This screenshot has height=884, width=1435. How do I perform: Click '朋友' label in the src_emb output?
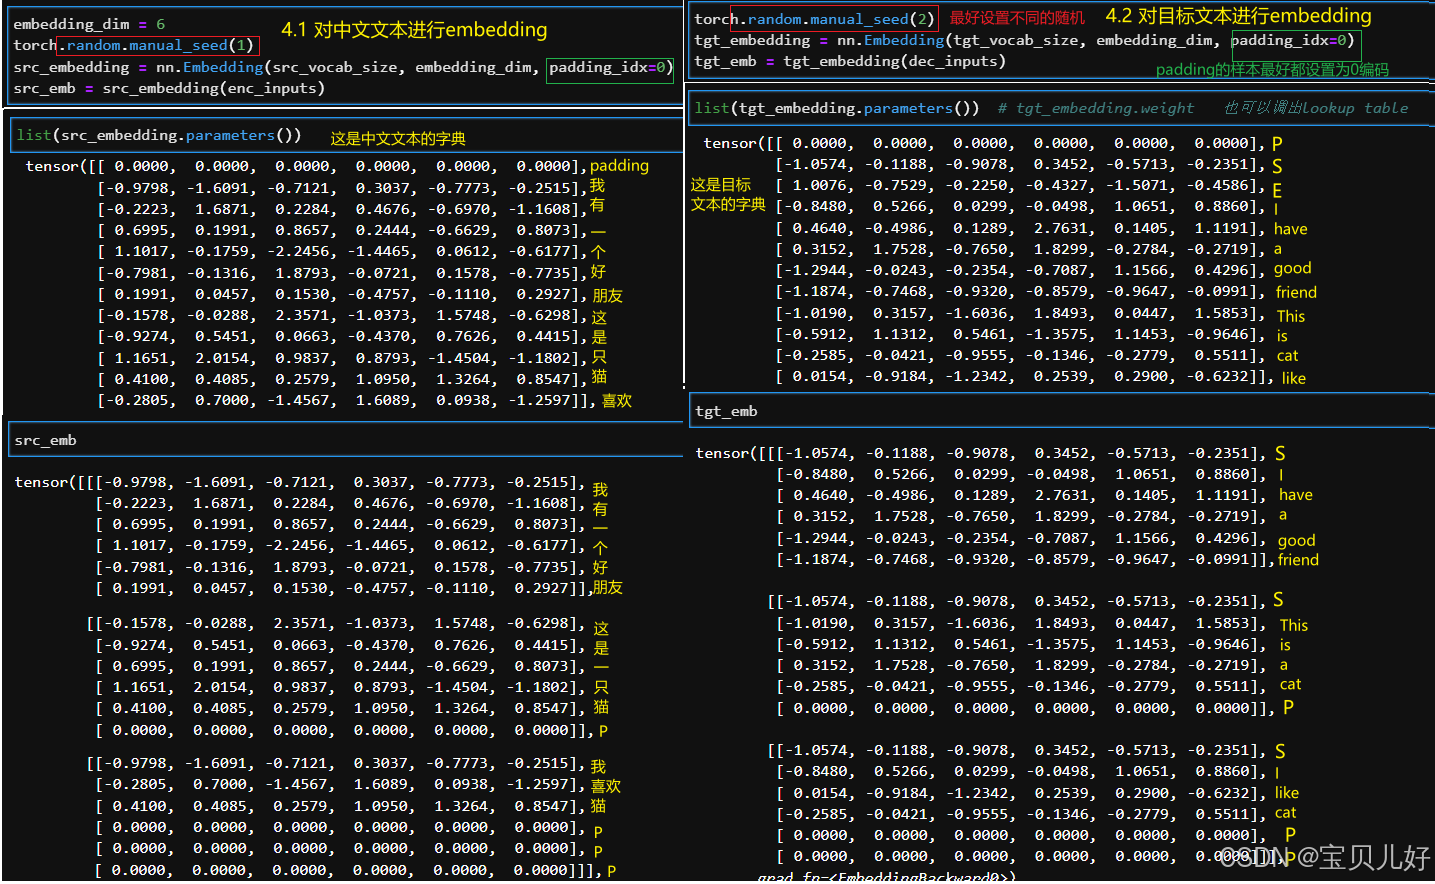coord(607,588)
